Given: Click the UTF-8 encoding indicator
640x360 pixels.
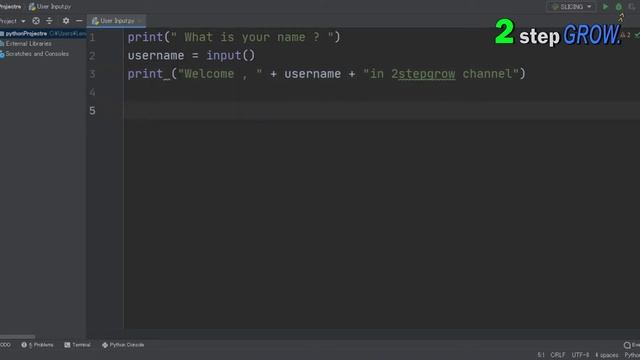Looking at the screenshot, I should pyautogui.click(x=580, y=355).
